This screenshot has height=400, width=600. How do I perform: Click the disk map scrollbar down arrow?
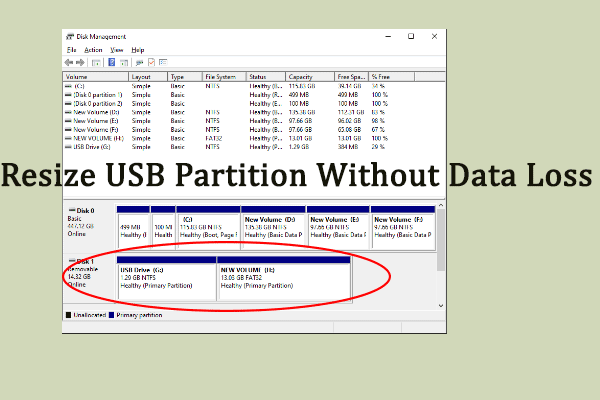click(x=441, y=306)
